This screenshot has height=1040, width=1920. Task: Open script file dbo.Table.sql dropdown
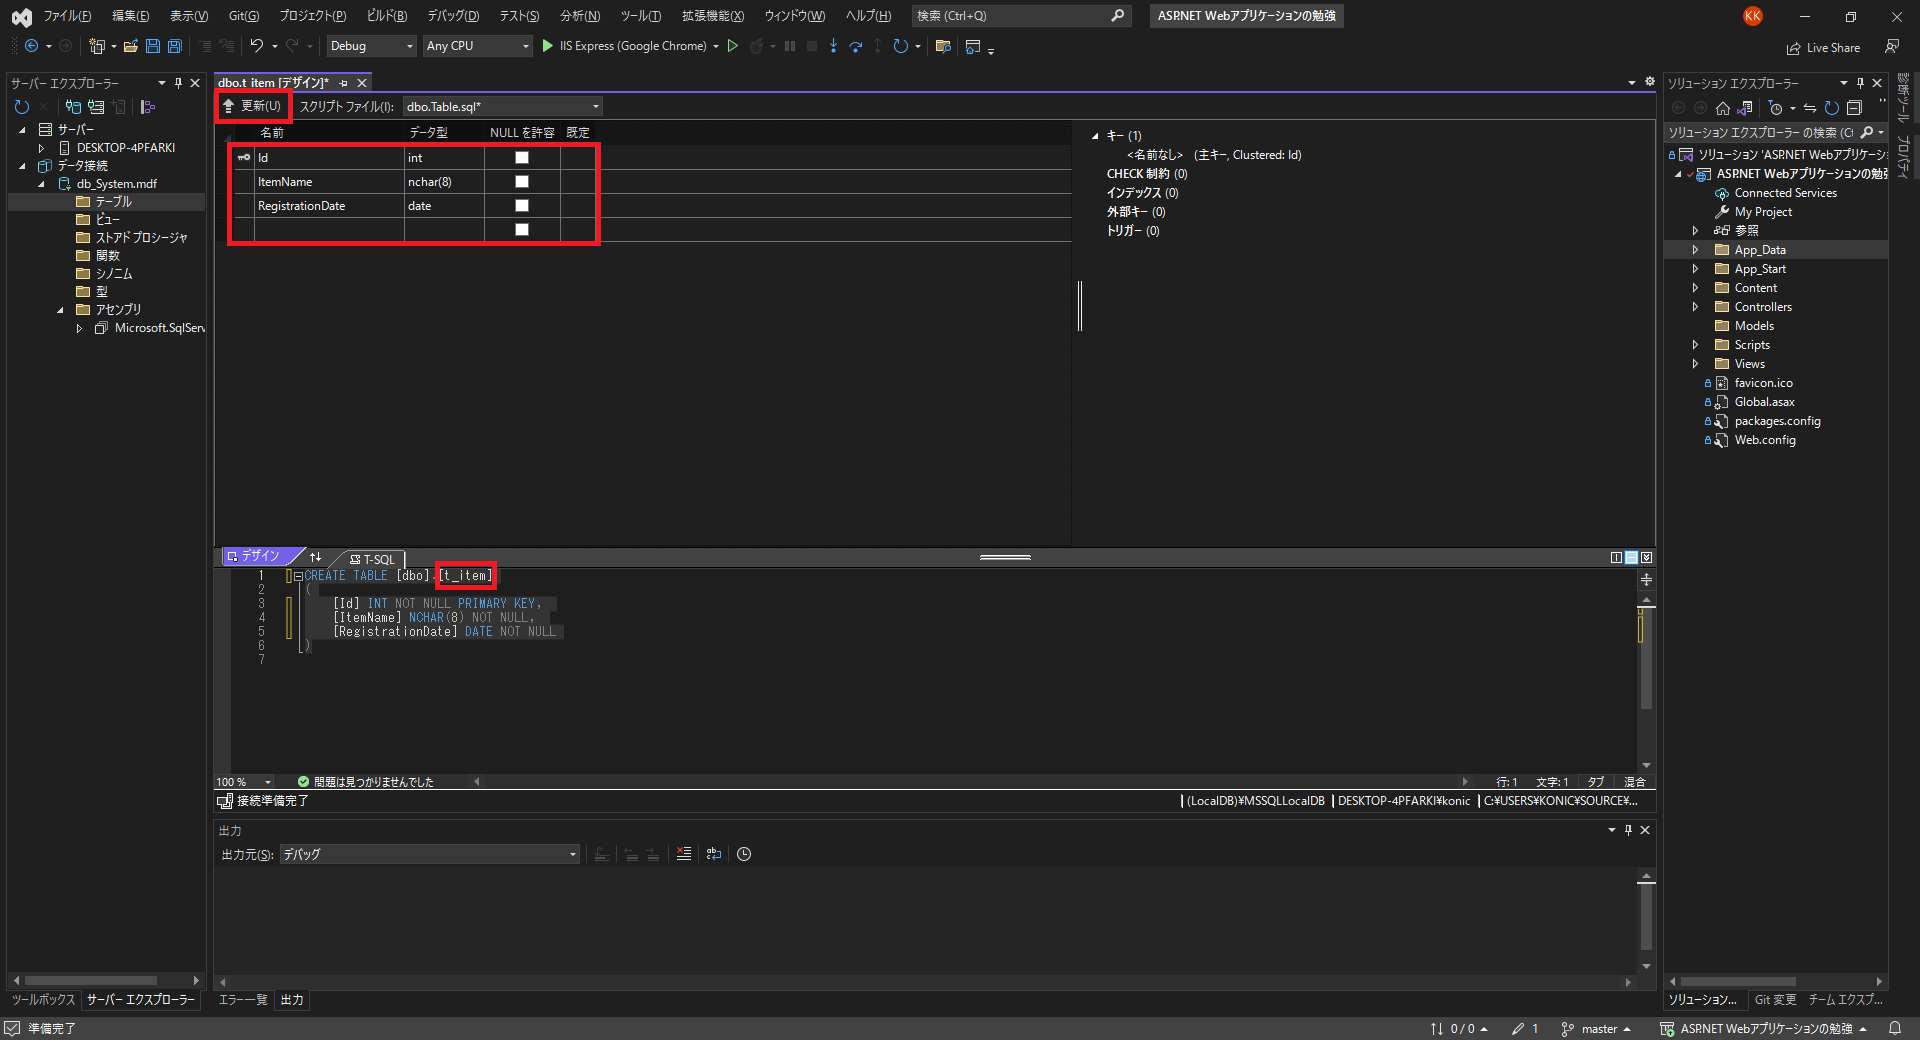pyautogui.click(x=503, y=107)
